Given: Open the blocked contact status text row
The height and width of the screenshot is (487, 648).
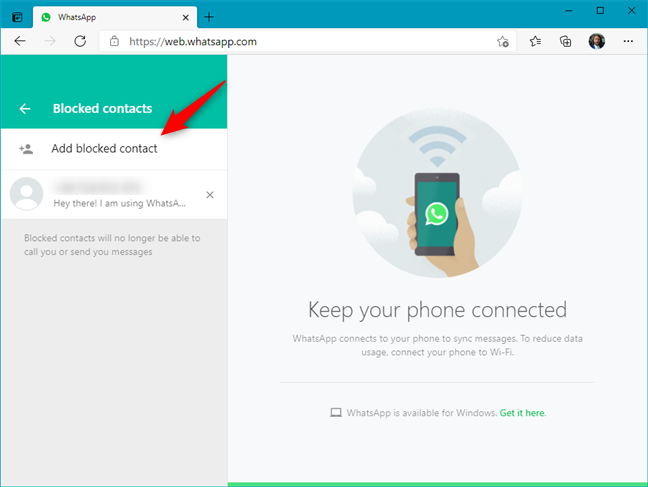Looking at the screenshot, I should (119, 203).
